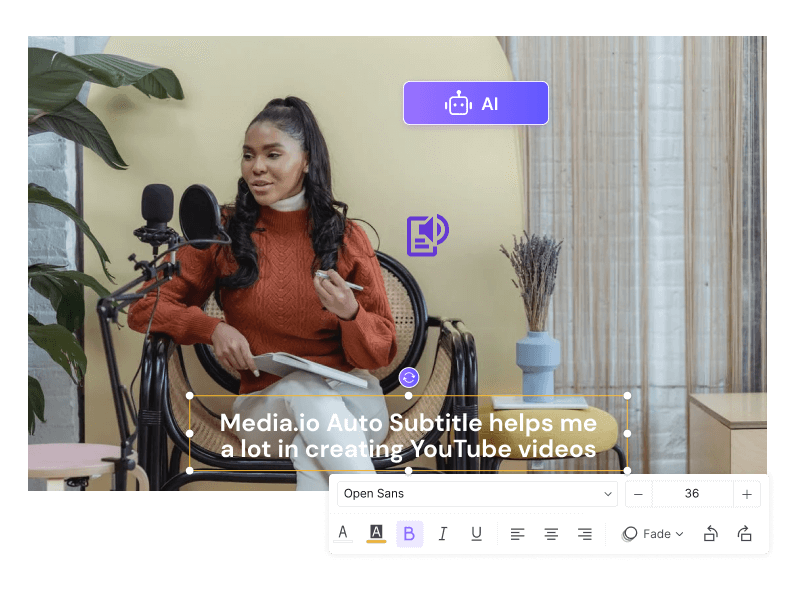Align subtitle text right

(585, 534)
